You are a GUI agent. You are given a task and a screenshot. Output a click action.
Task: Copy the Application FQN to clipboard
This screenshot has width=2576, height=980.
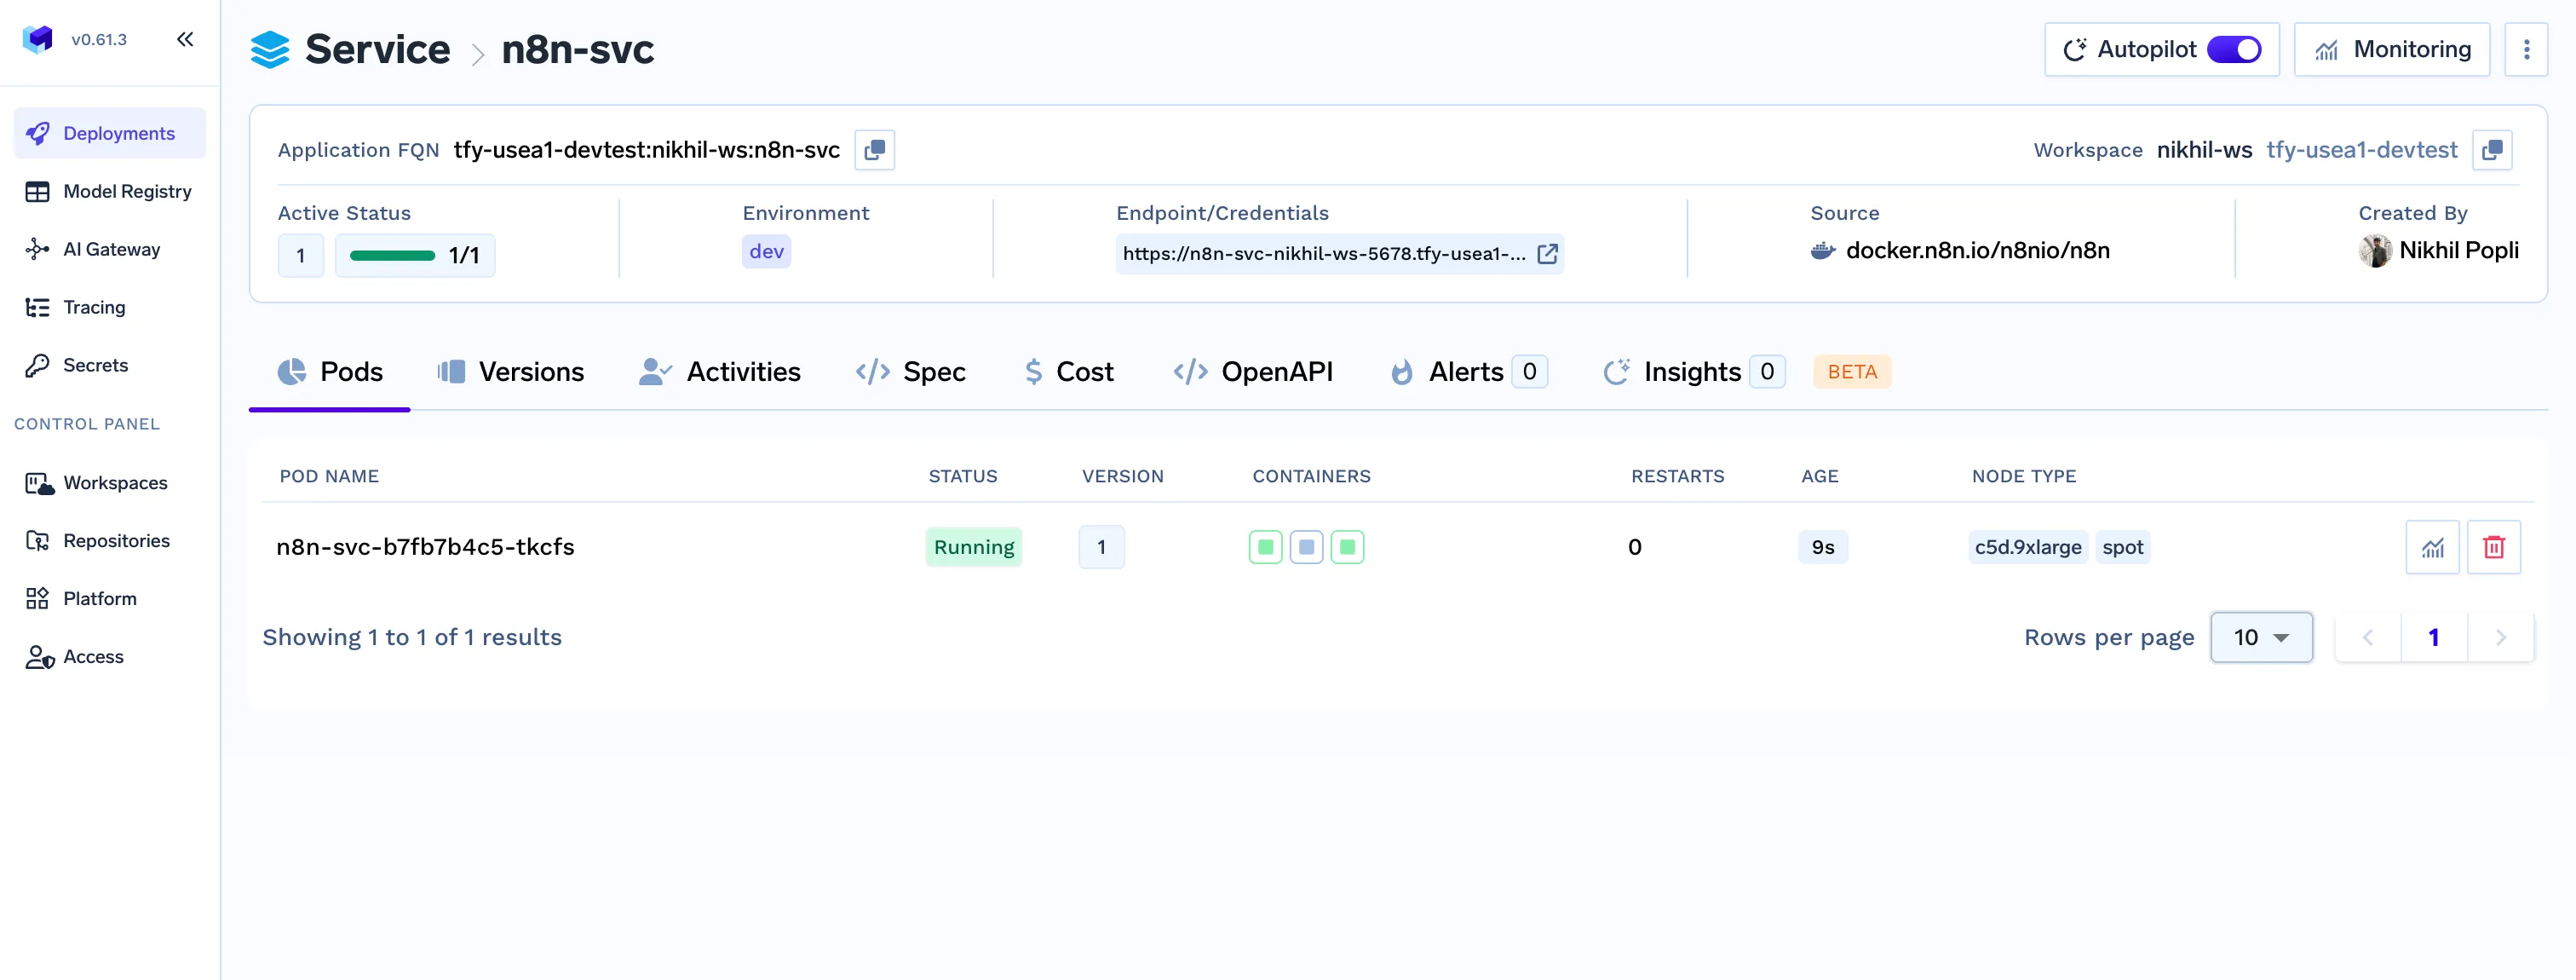pyautogui.click(x=874, y=150)
